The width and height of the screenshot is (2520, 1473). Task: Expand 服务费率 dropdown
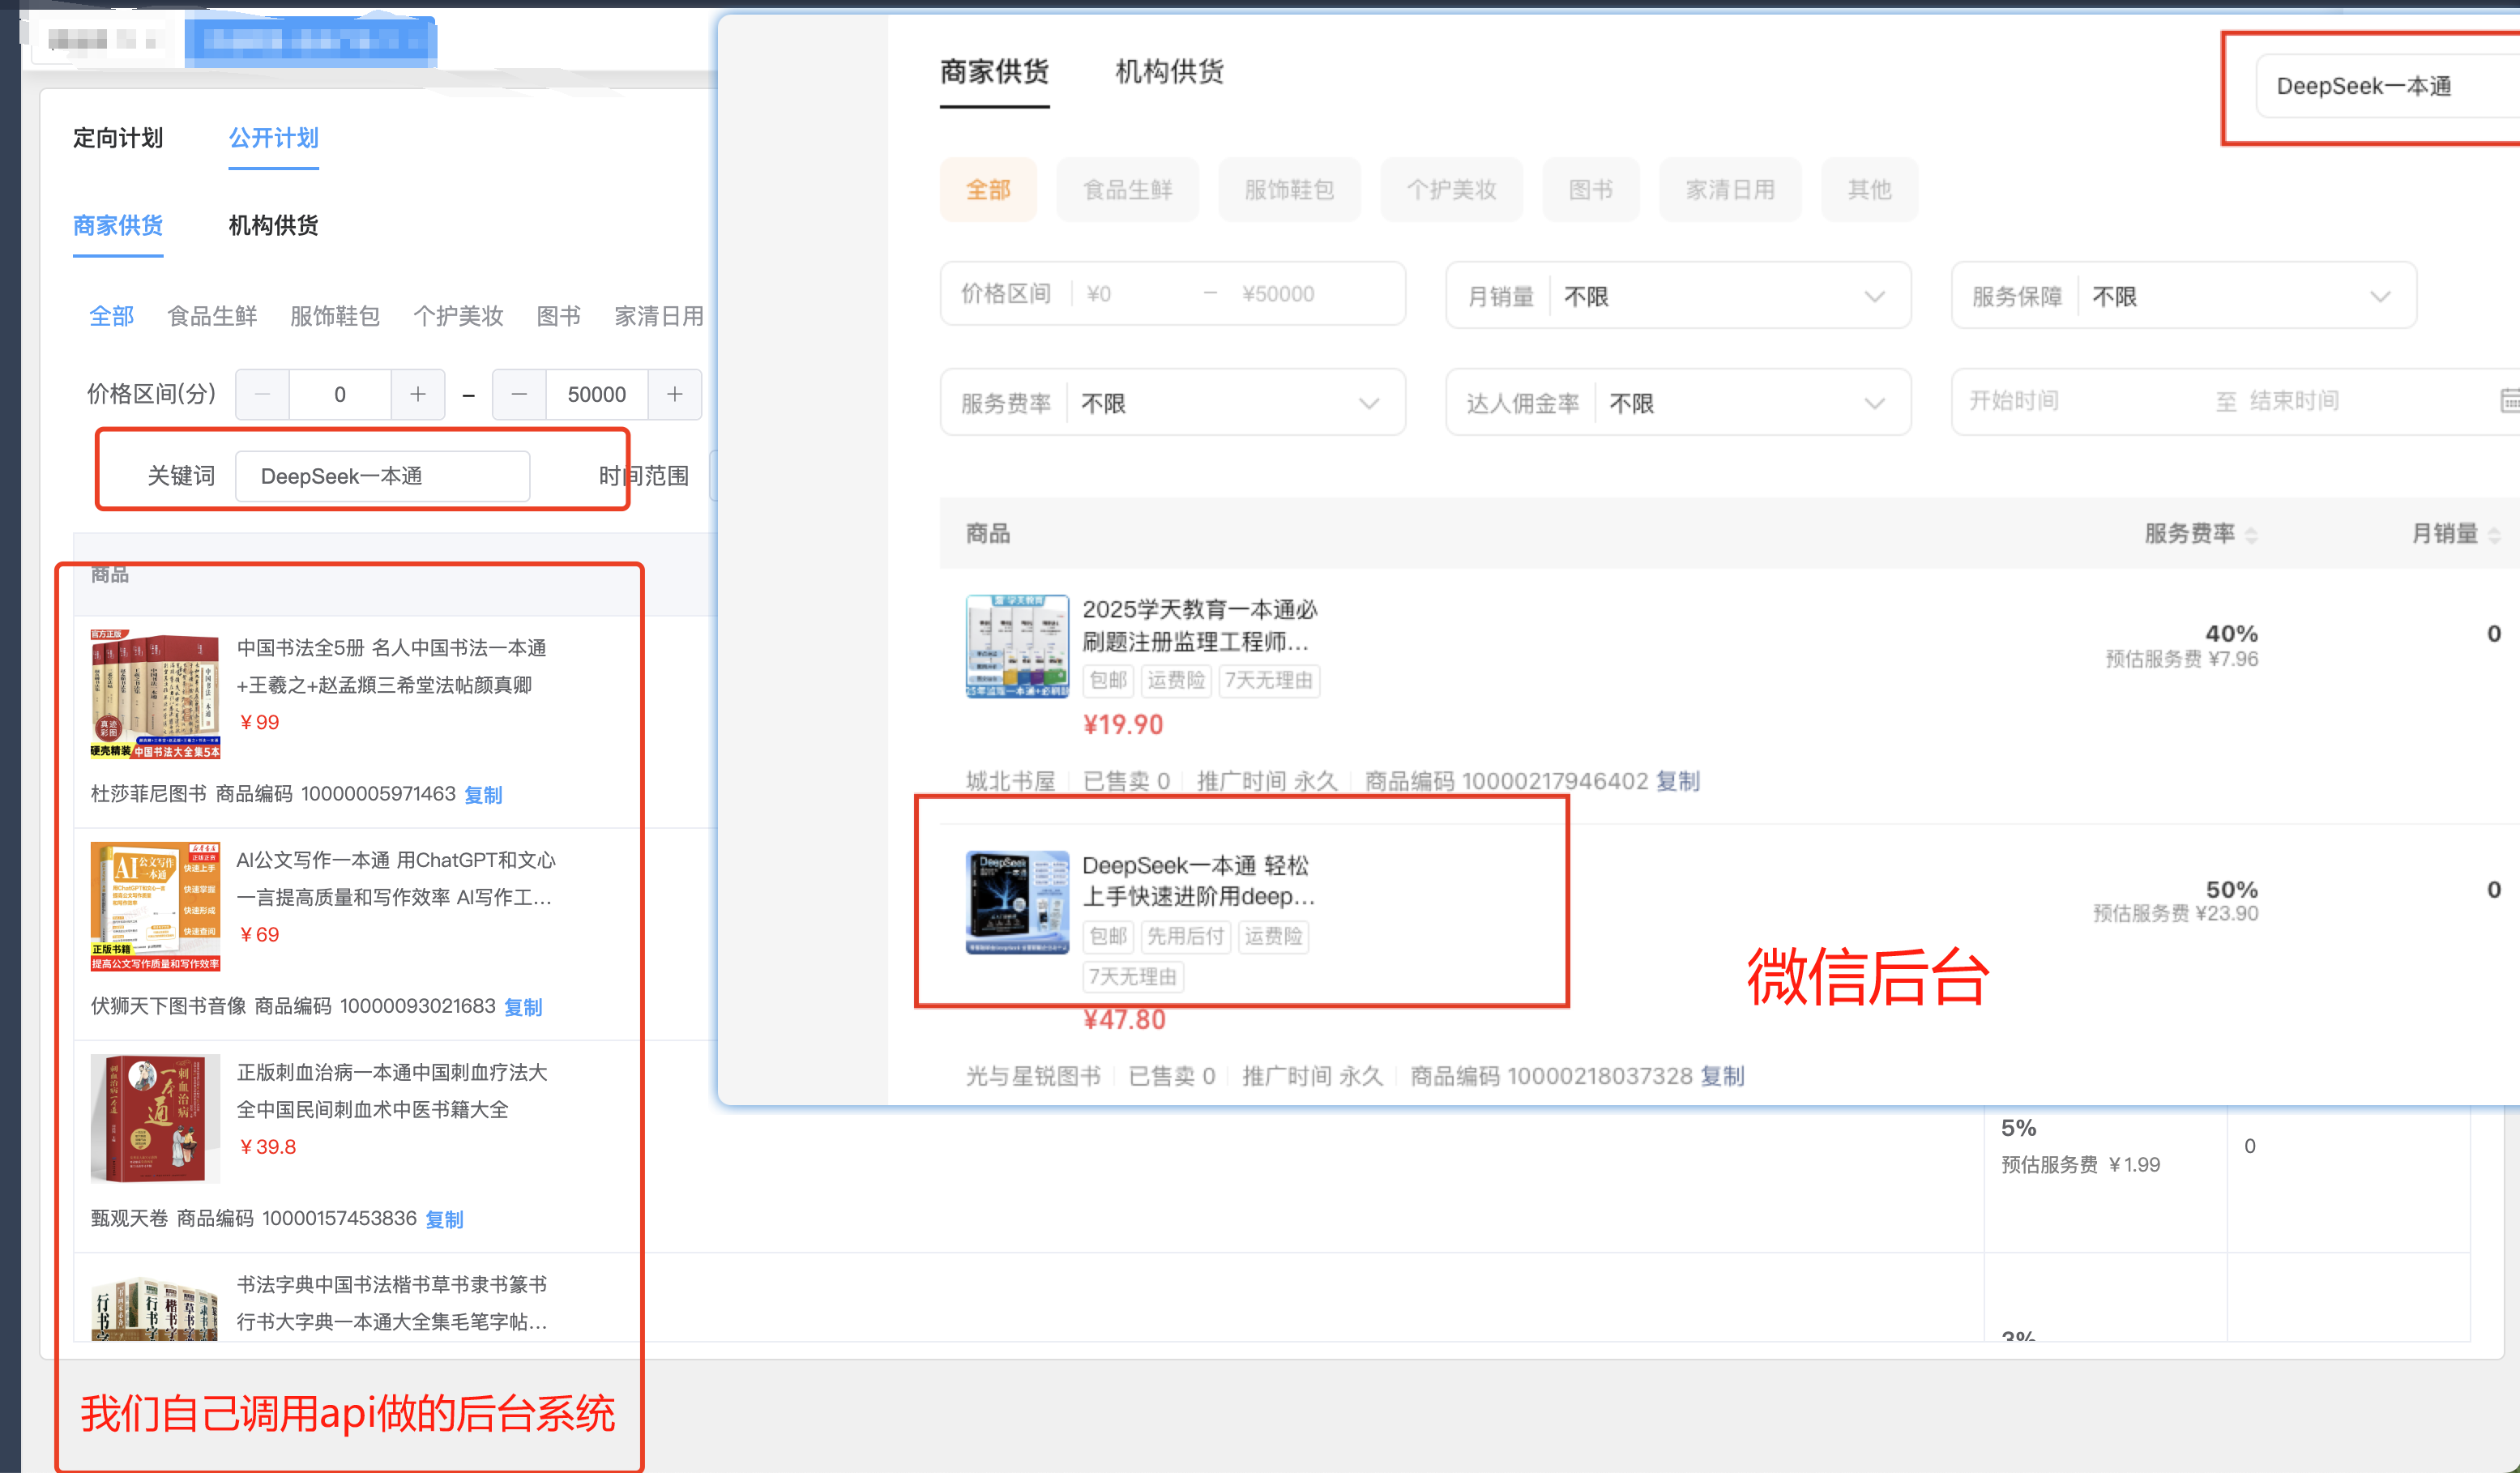[x=1172, y=402]
